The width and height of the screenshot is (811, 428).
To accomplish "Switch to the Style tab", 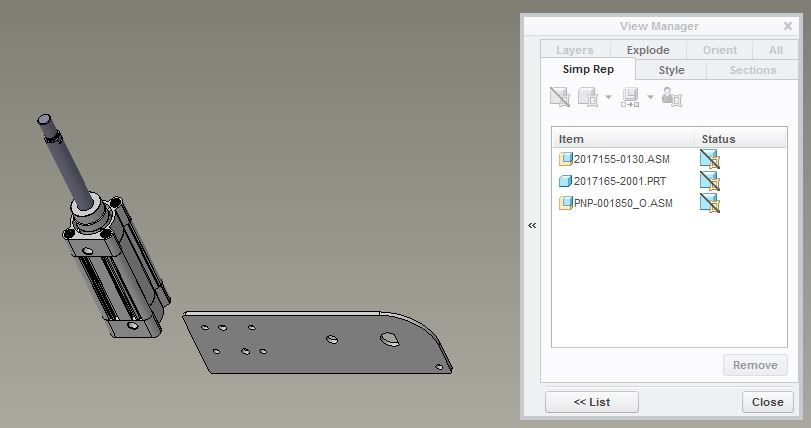I will pyautogui.click(x=671, y=70).
